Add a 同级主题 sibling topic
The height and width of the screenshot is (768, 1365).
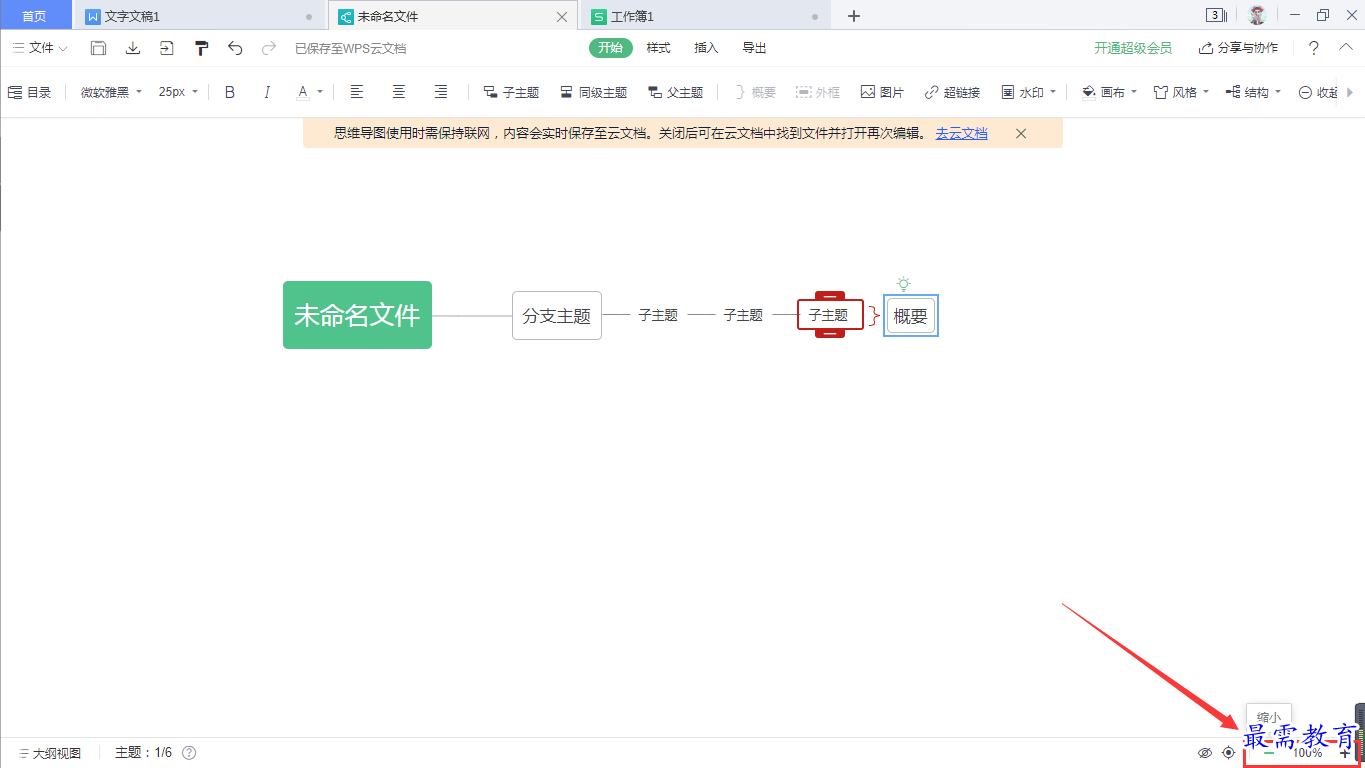(593, 92)
